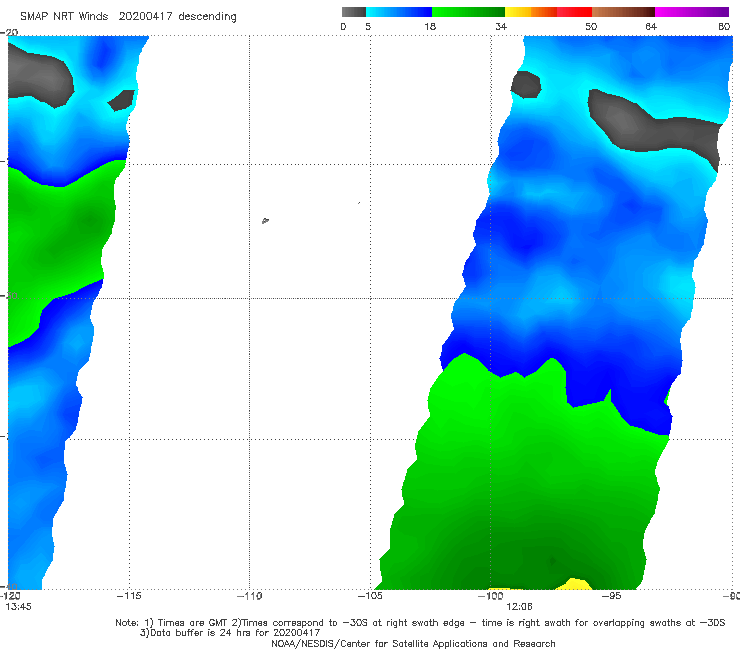740x650 pixels.
Task: Click the note '3)Data buffer is 24 hrs'
Action: [x=230, y=633]
